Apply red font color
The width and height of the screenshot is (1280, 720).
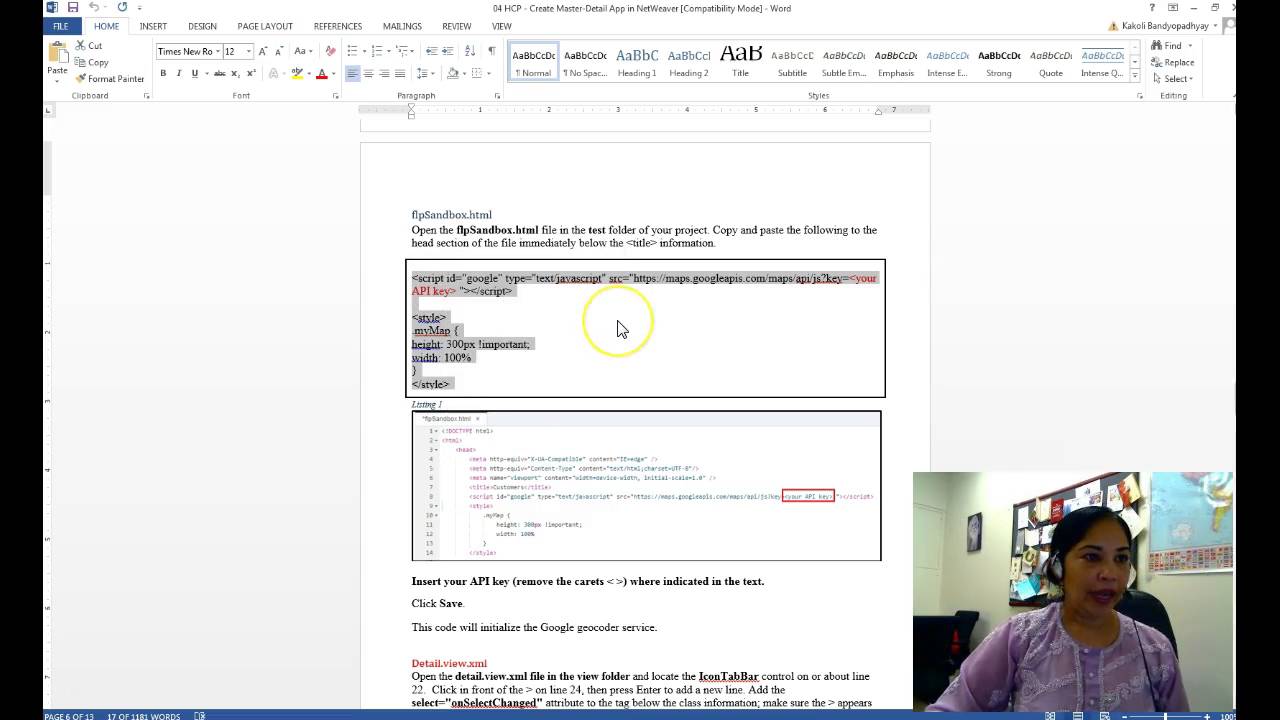(321, 73)
